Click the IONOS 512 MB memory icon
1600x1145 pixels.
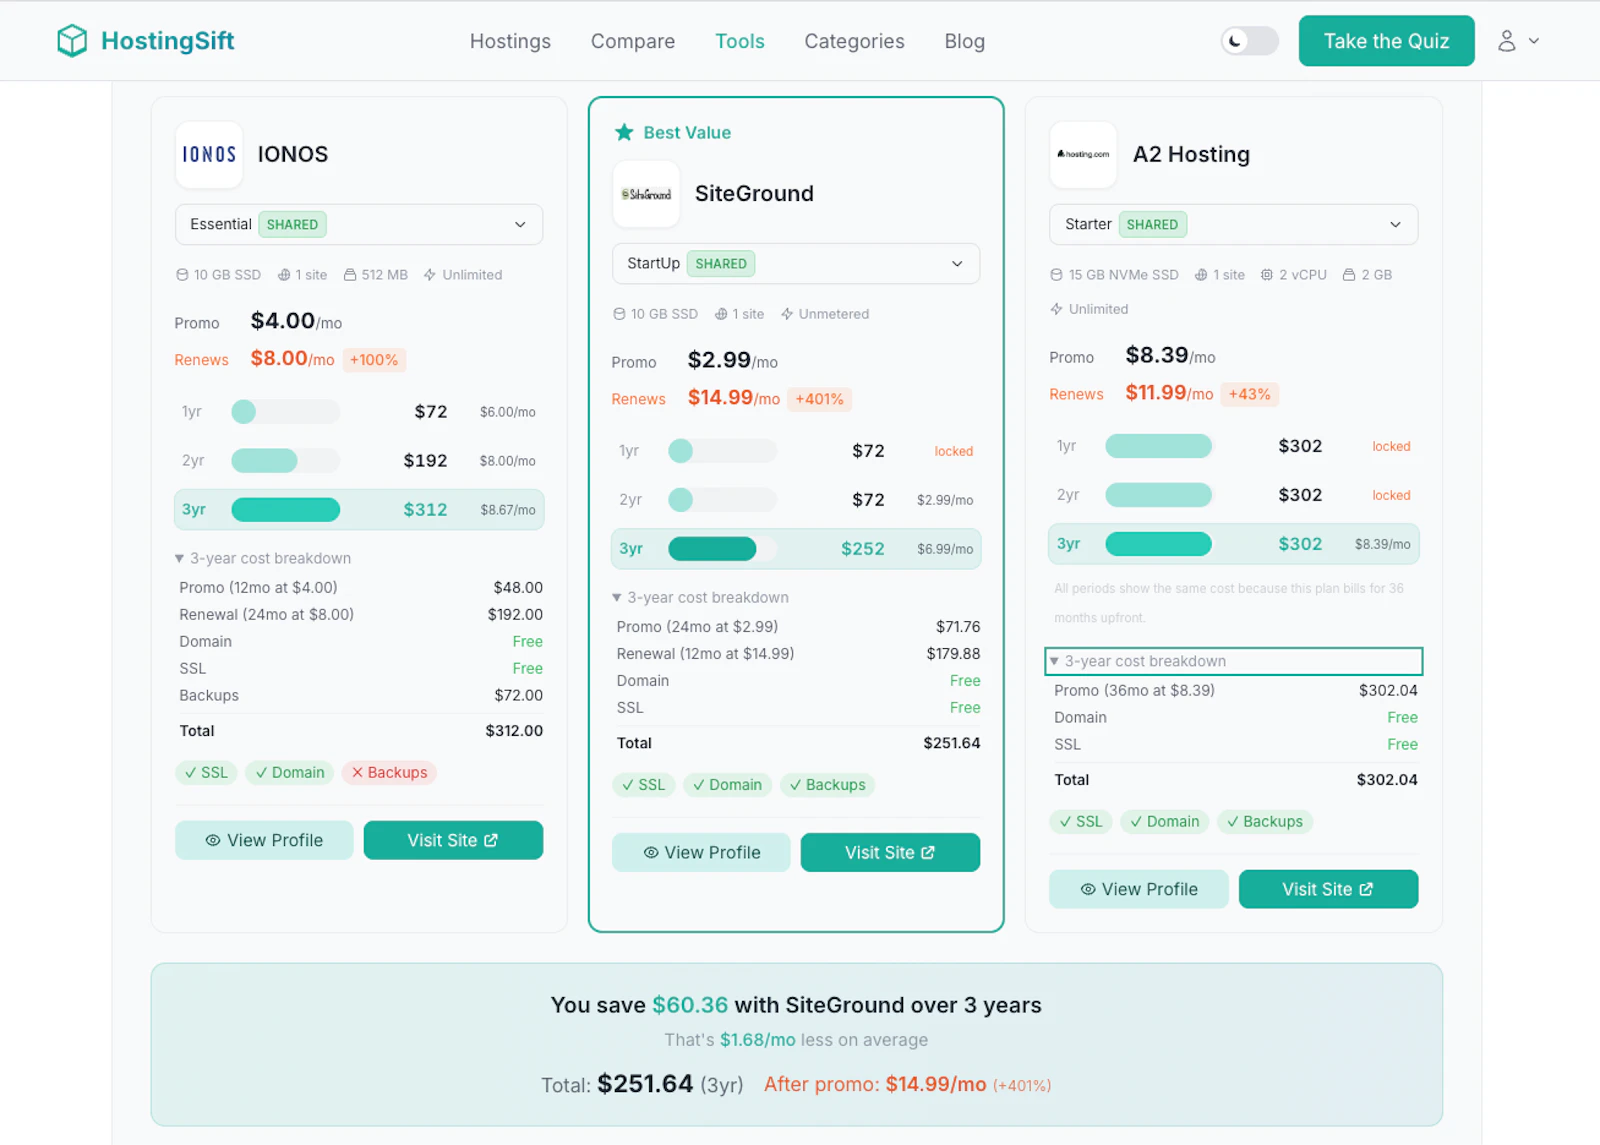(x=350, y=275)
